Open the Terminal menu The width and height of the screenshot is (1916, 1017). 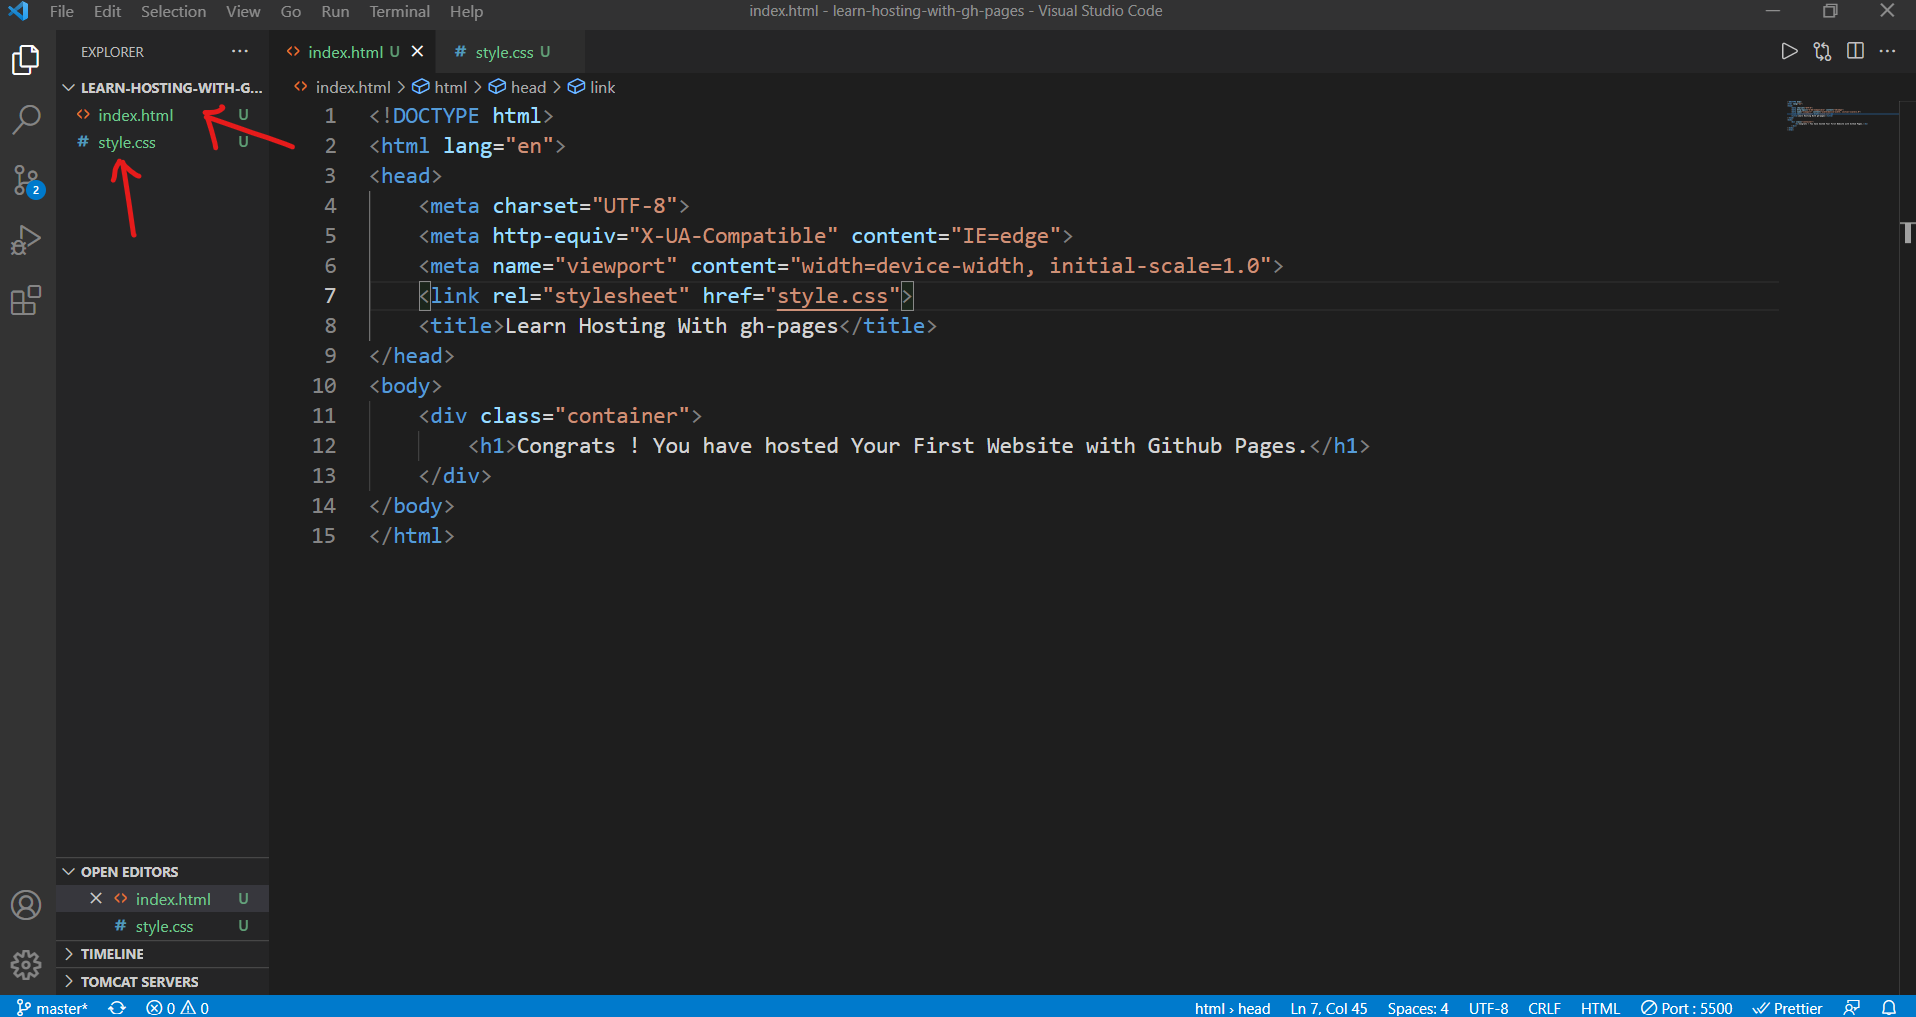pyautogui.click(x=399, y=11)
